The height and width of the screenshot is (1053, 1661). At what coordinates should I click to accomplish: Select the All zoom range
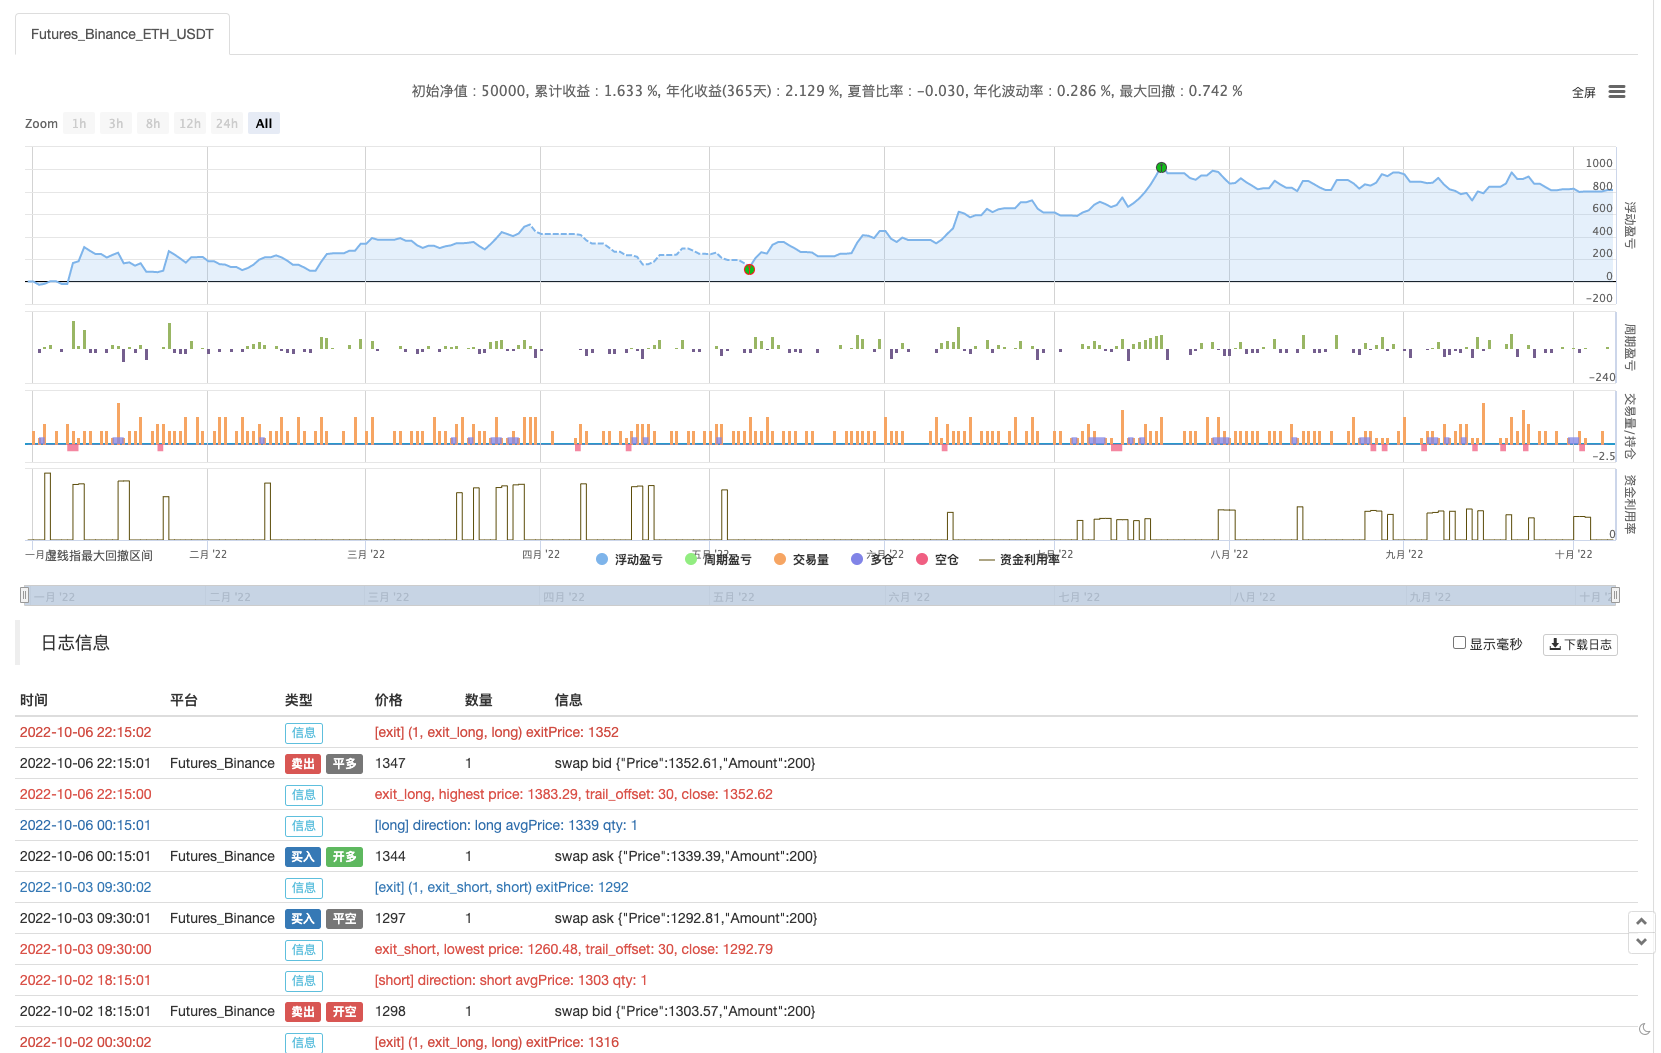click(264, 124)
